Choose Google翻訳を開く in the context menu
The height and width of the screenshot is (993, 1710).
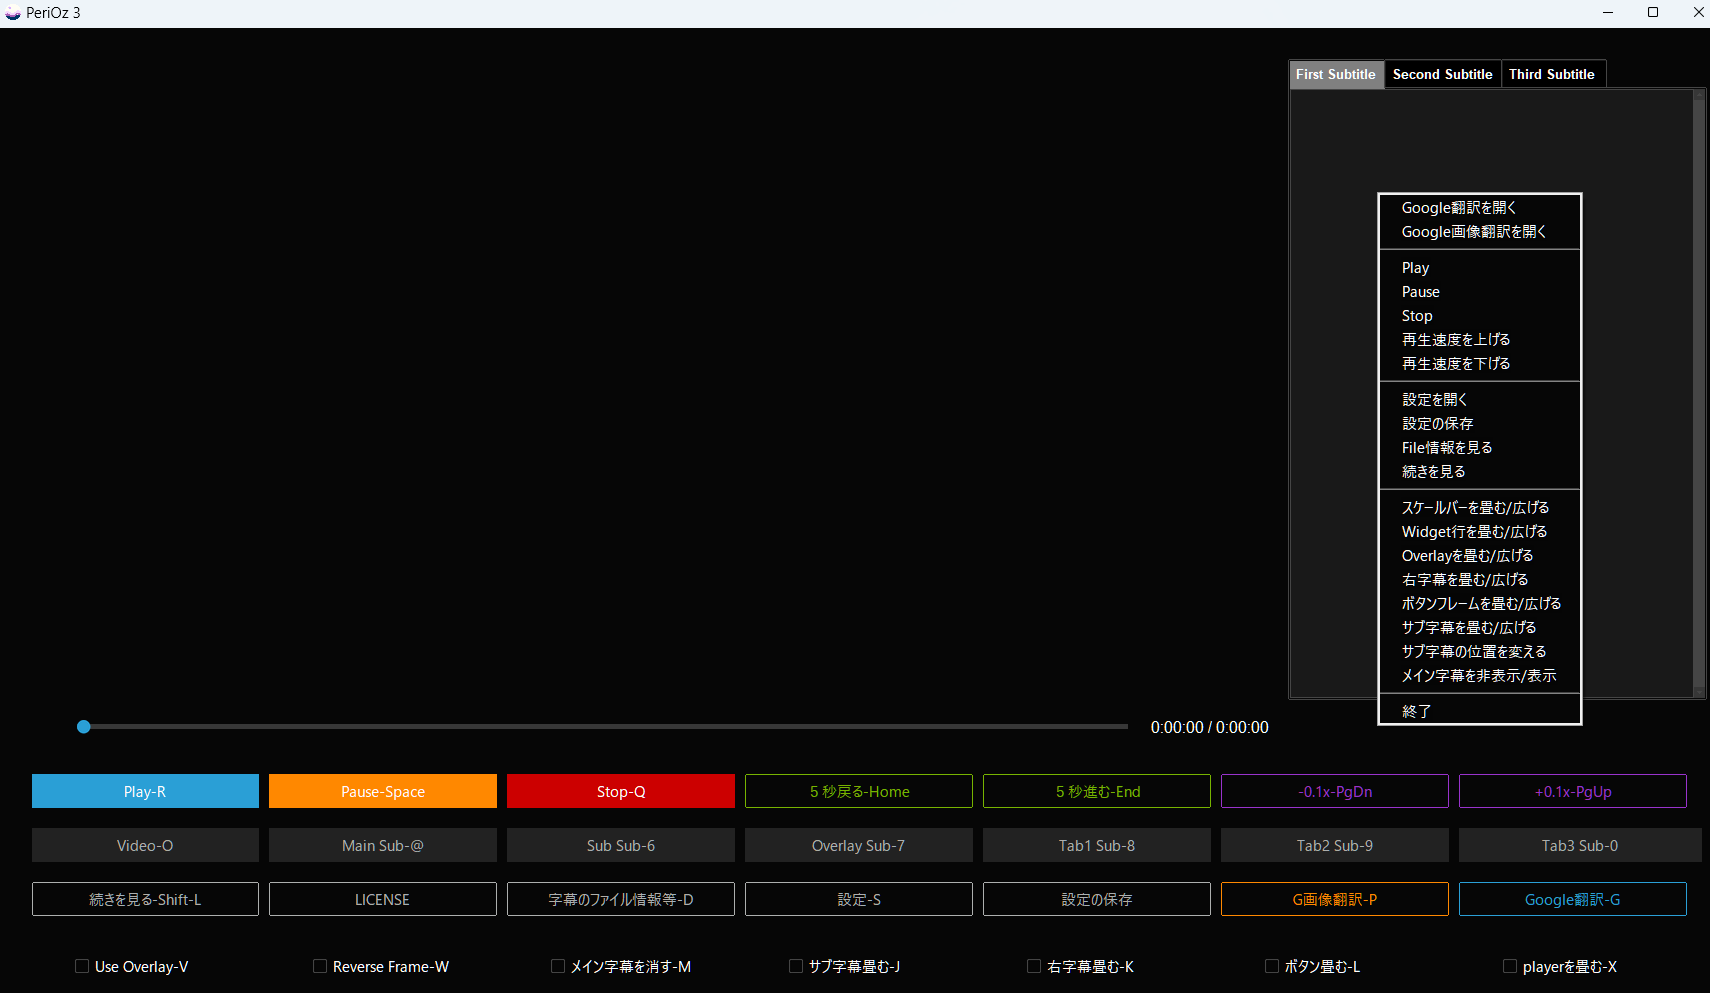point(1458,208)
